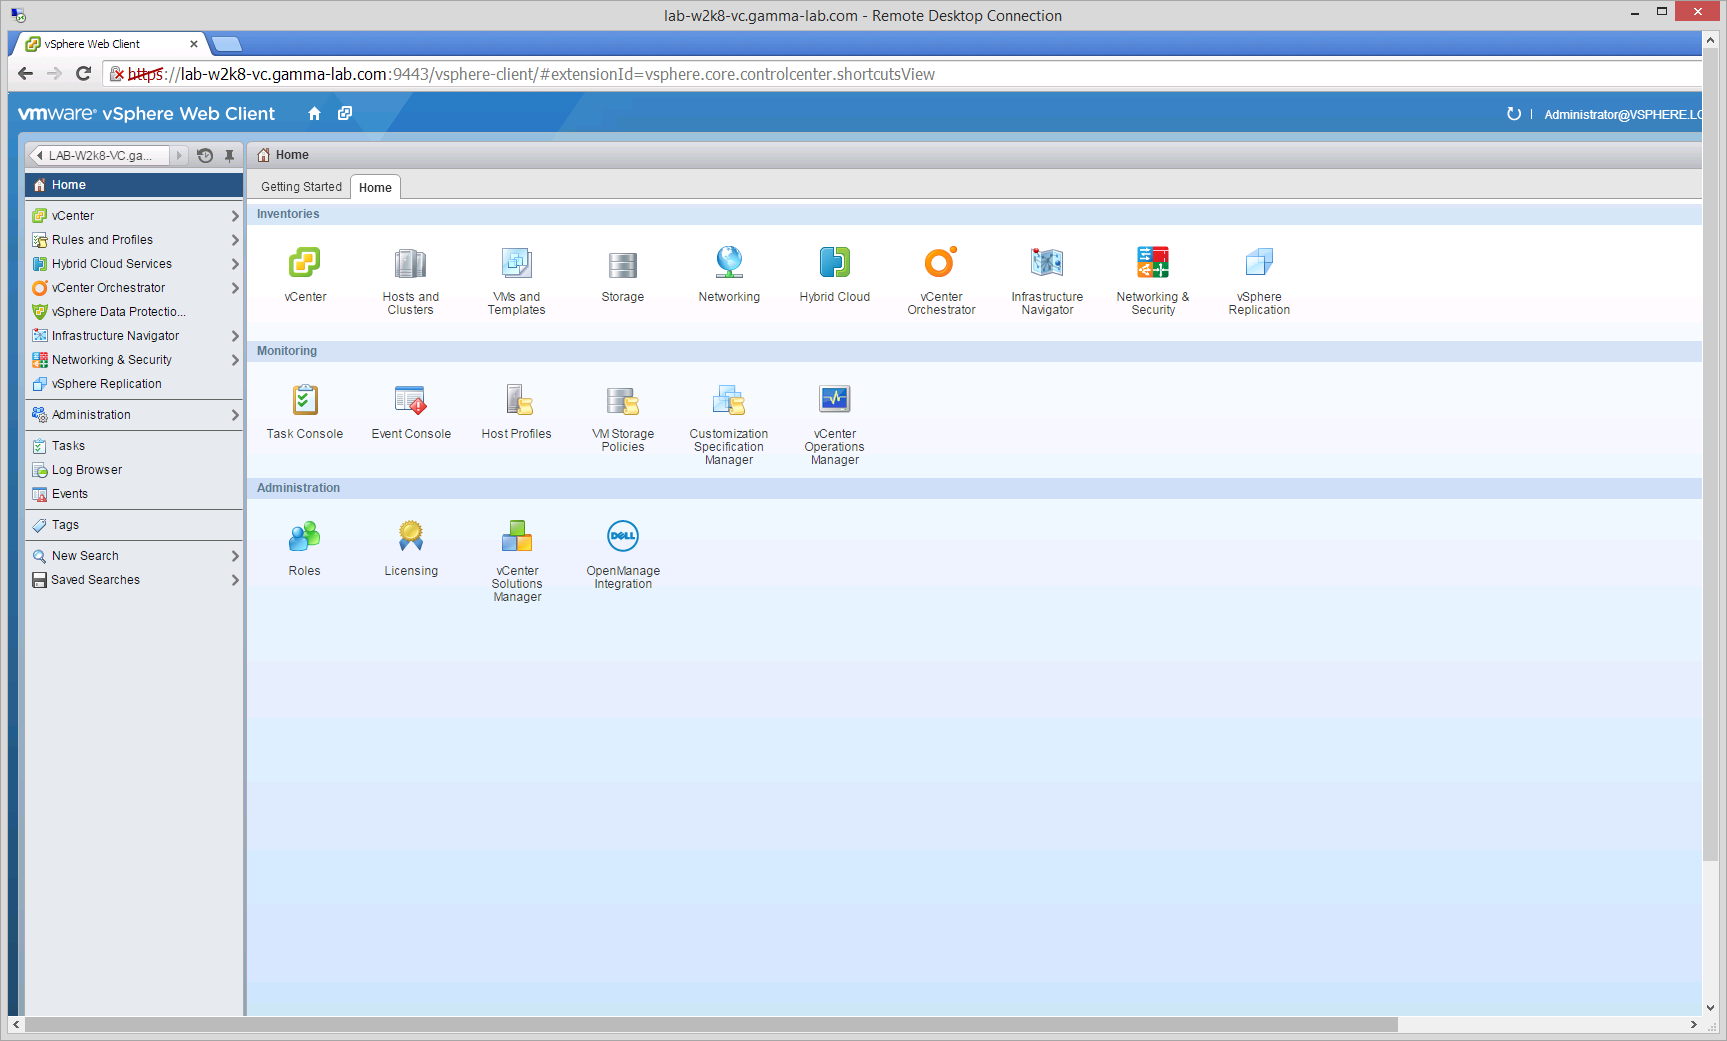Open the navigator history dropdown
The height and width of the screenshot is (1041, 1727).
pyautogui.click(x=205, y=156)
